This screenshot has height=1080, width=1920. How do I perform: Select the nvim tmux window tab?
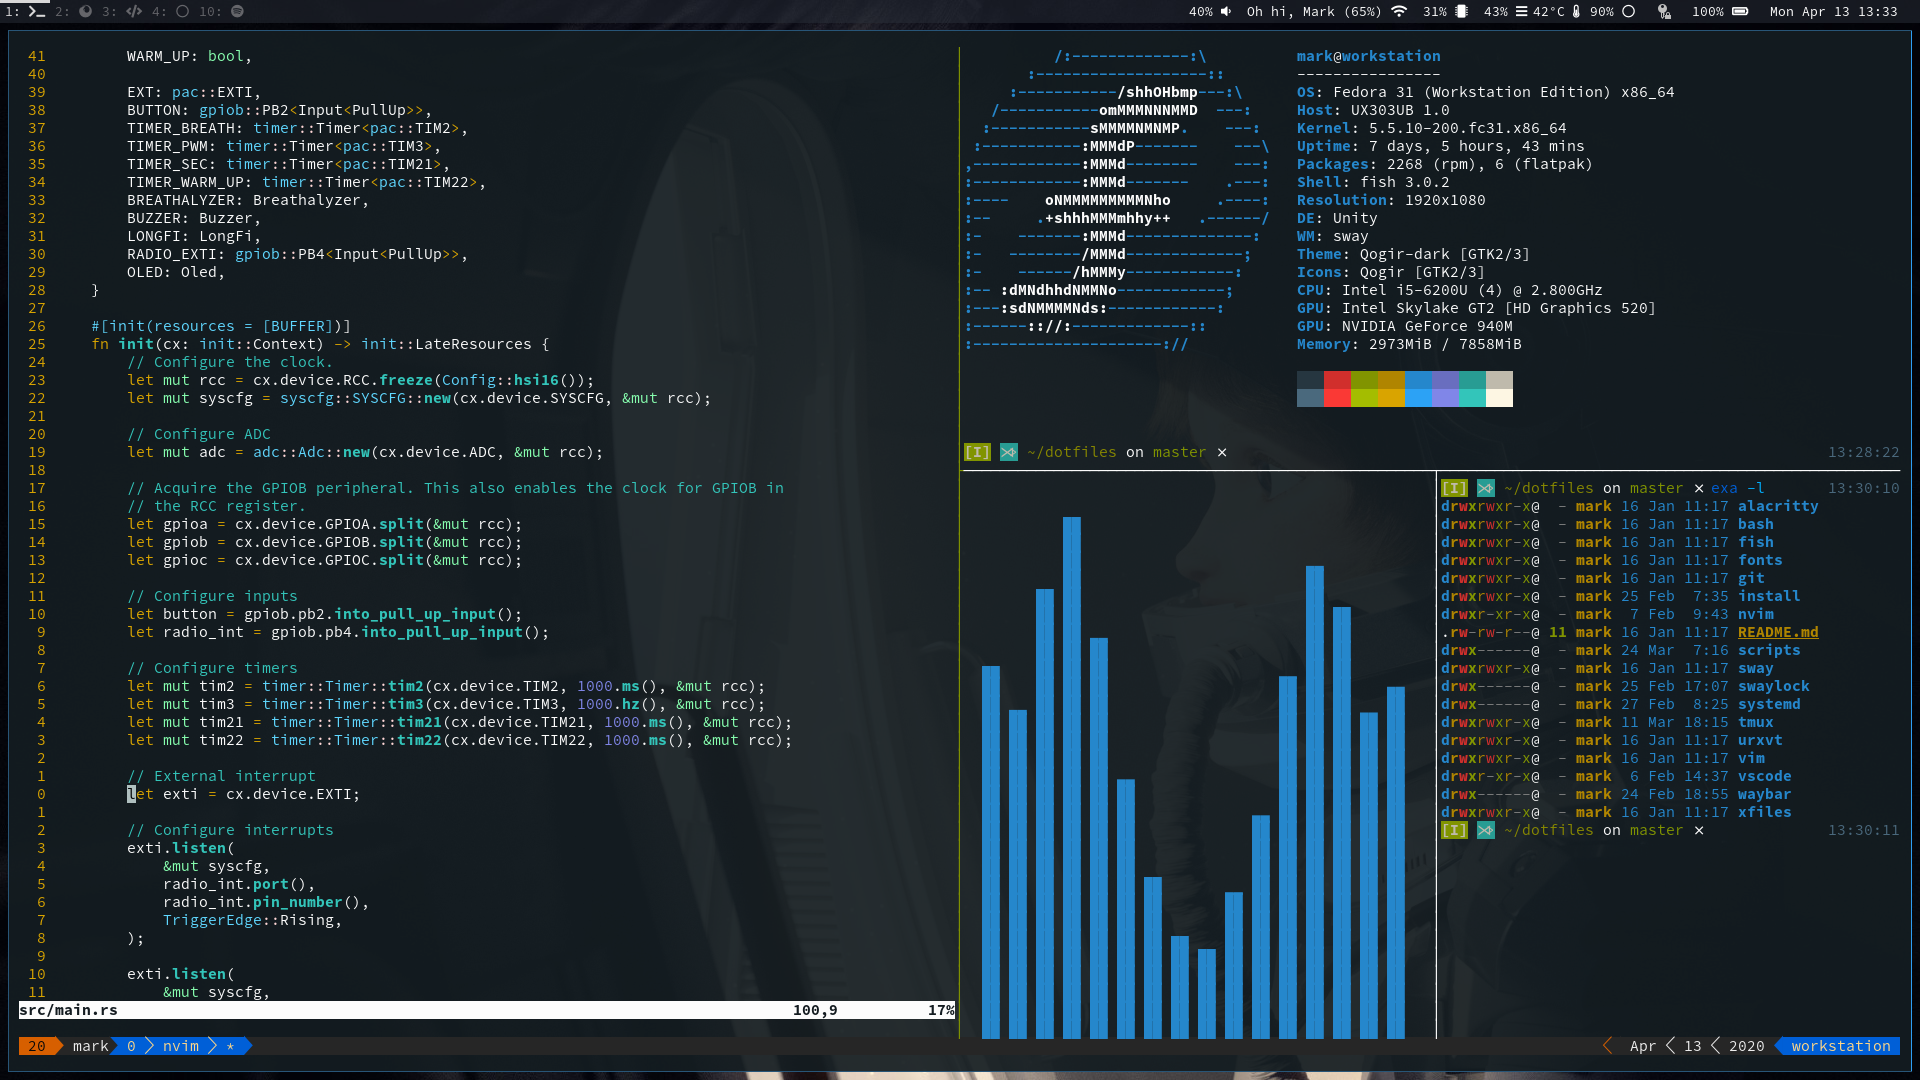180,1046
